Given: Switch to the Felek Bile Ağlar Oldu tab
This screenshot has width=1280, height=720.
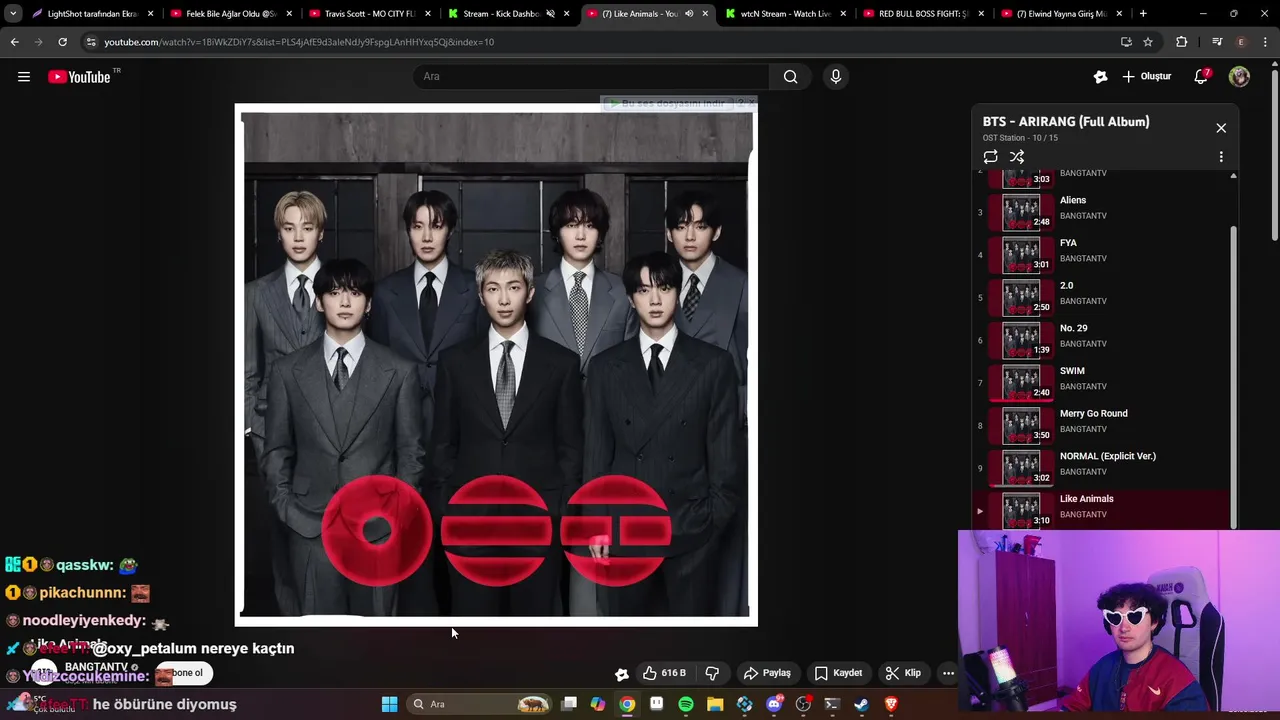Looking at the screenshot, I should 228,14.
